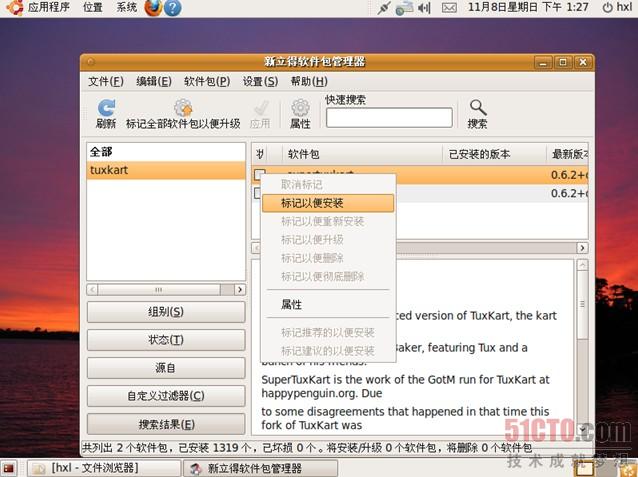The width and height of the screenshot is (638, 477).
Task: Open the 编辑(E) menu
Action: (x=154, y=81)
